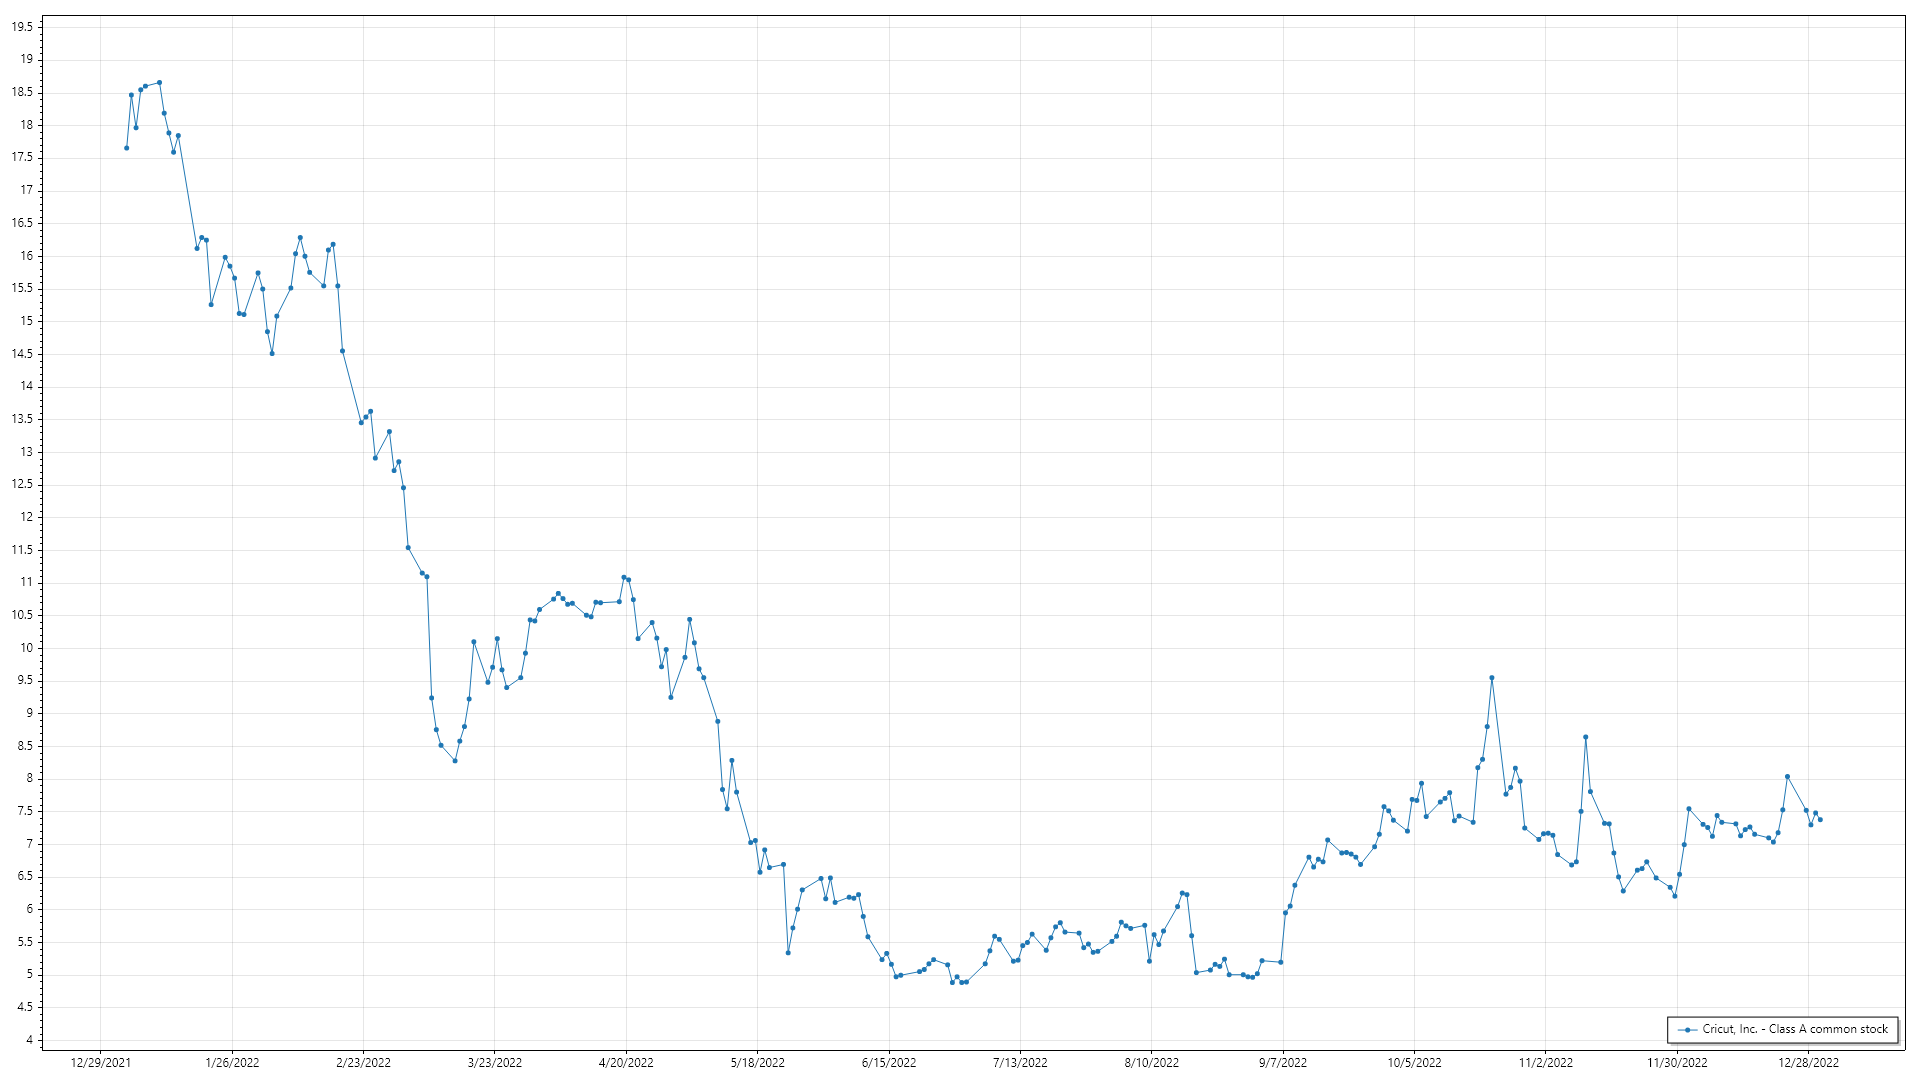1920x1080 pixels.
Task: Click the 2/23/2022 date axis label
Action: [x=363, y=1062]
